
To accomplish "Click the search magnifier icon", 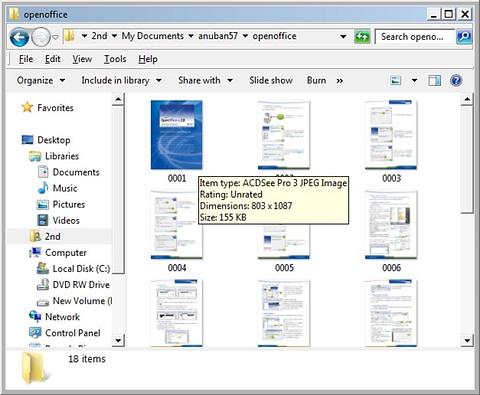I will [464, 36].
